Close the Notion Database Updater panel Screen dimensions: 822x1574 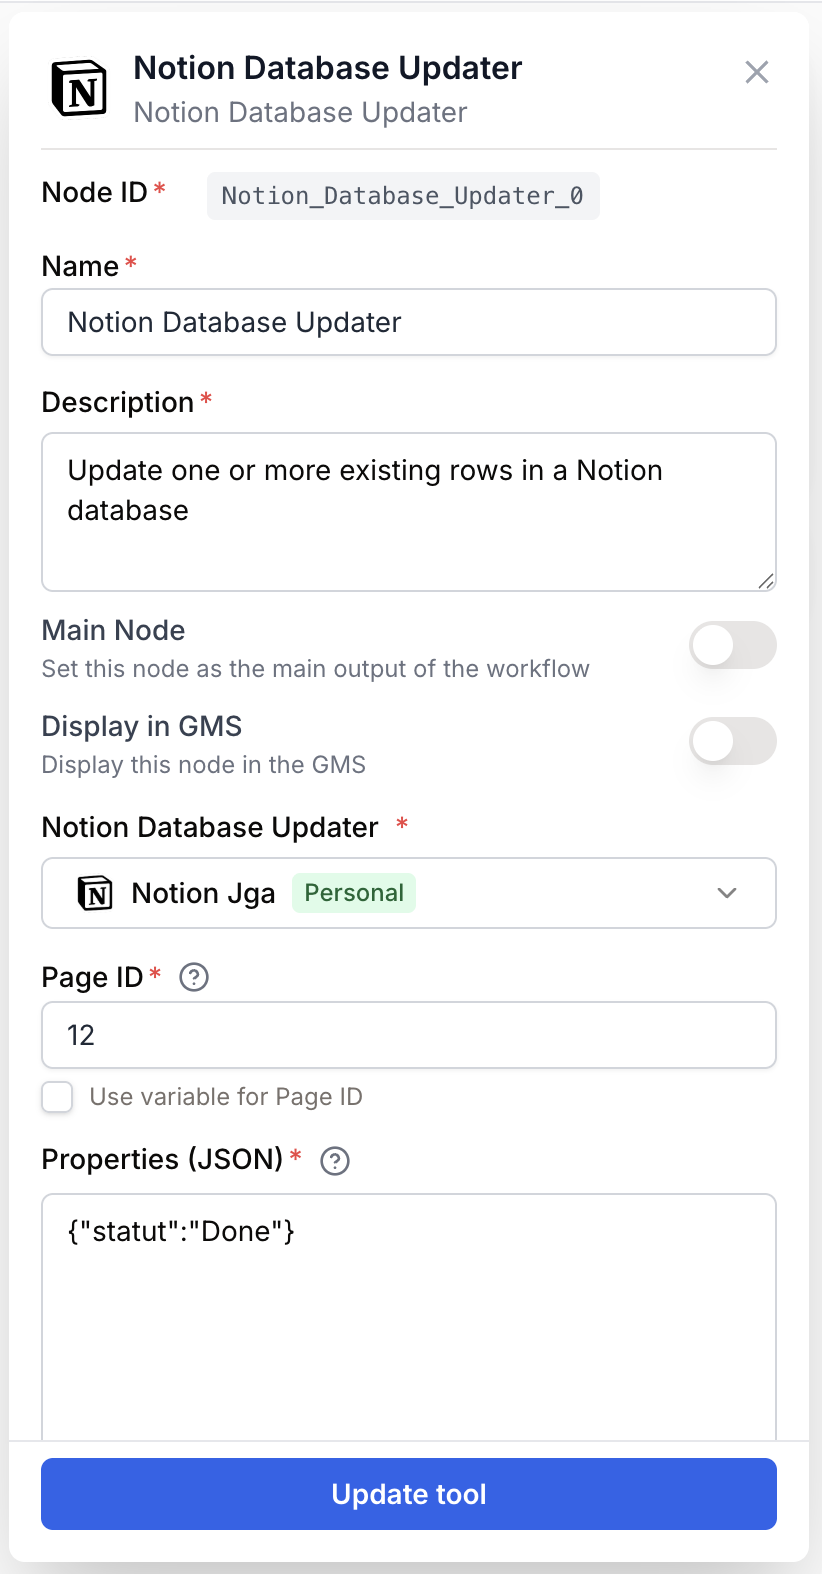coord(757,72)
